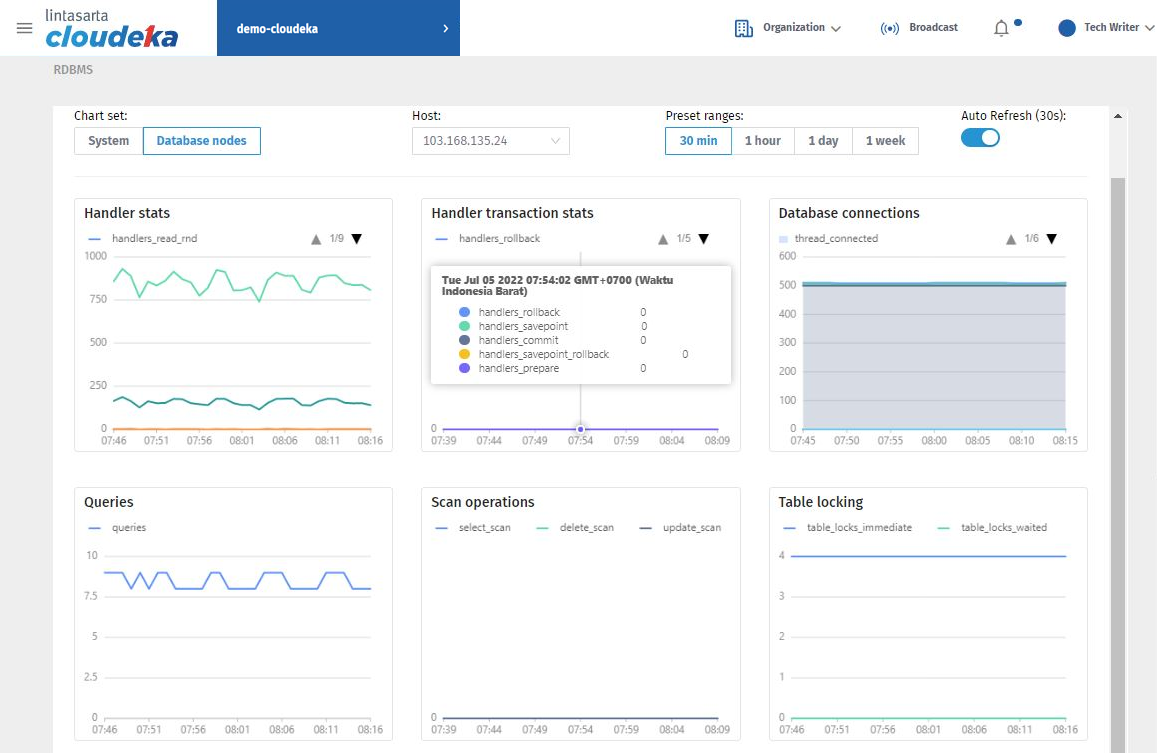
Task: Switch to the System chart set
Action: coord(108,141)
